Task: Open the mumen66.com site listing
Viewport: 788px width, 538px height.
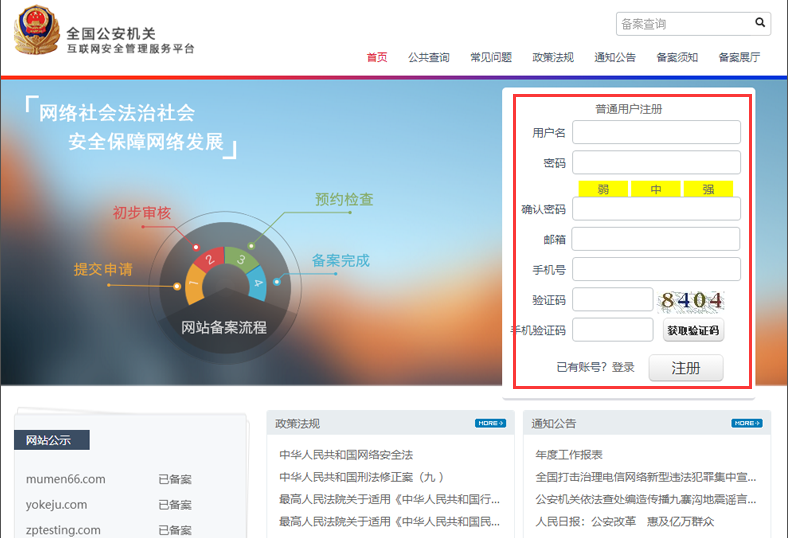Action: pyautogui.click(x=66, y=479)
